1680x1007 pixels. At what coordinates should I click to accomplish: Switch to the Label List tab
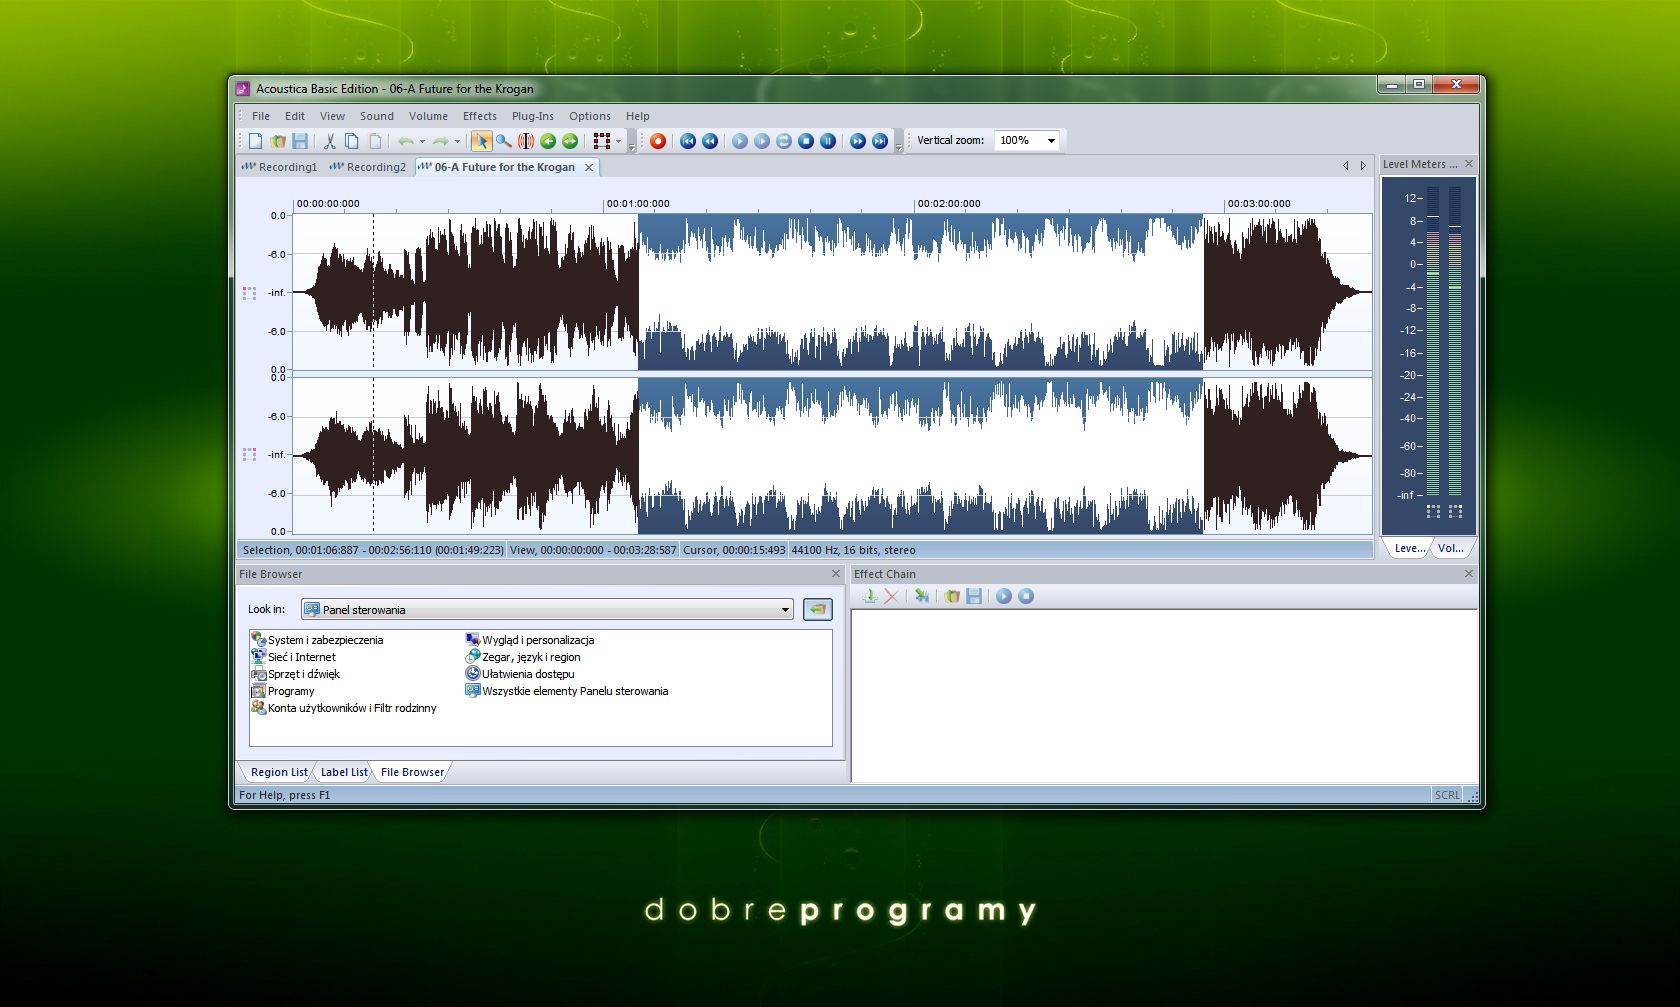click(x=343, y=772)
